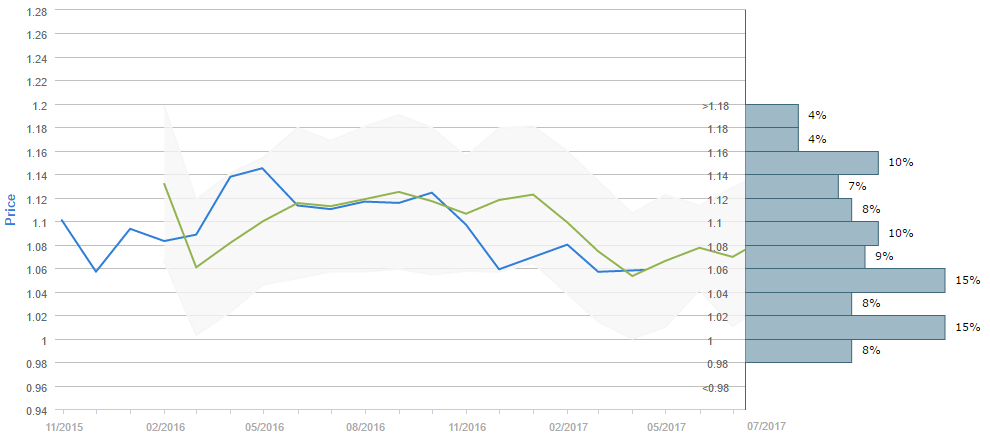Click the 08/2016 date label
Viewport: 990px width, 436px height.
(x=365, y=426)
